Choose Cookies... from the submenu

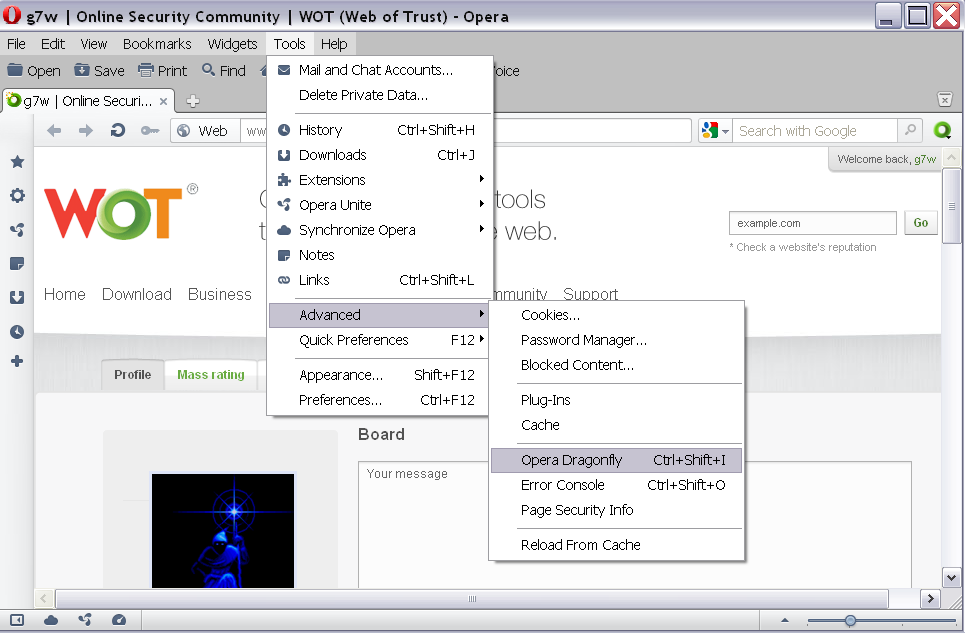pos(617,315)
